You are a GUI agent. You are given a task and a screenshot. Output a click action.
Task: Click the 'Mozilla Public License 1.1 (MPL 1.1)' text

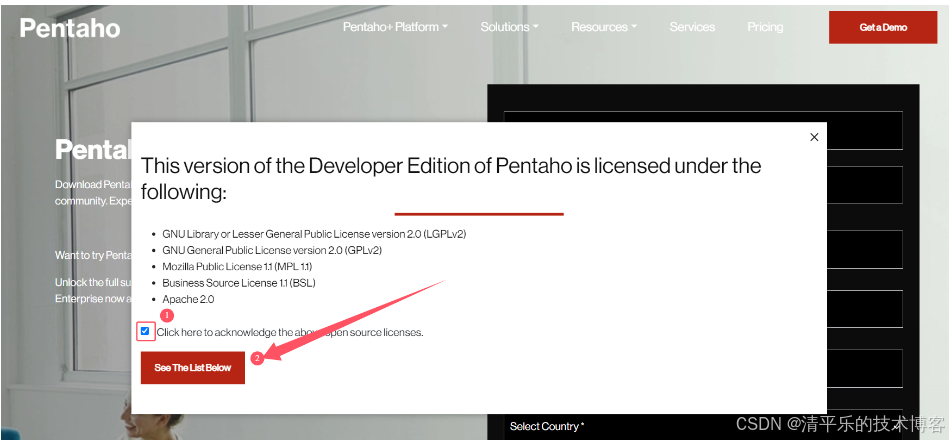pyautogui.click(x=237, y=266)
